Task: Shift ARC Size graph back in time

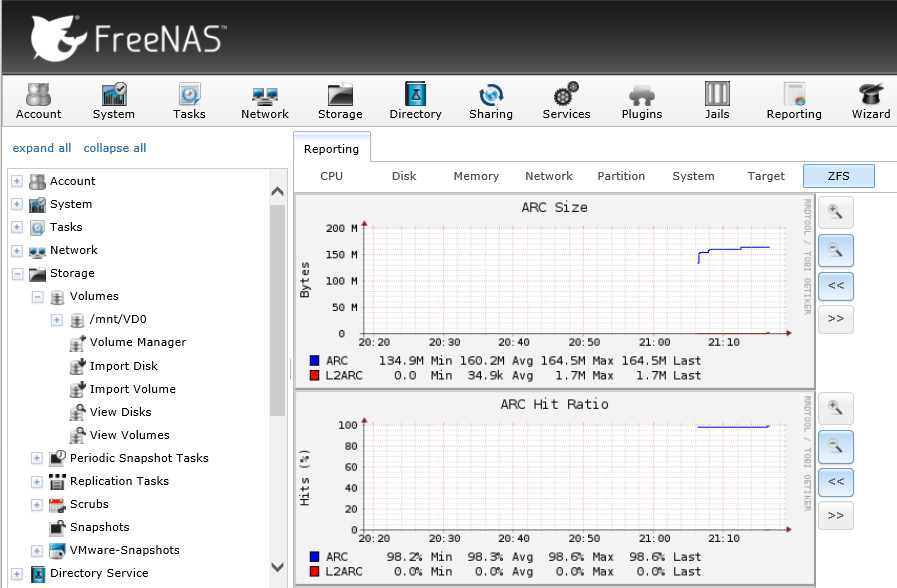Action: [835, 286]
